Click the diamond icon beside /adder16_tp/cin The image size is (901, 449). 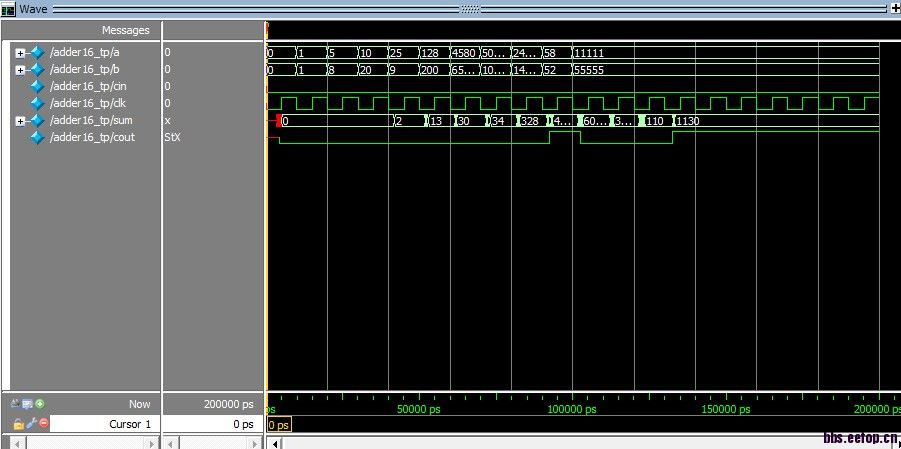[37, 86]
